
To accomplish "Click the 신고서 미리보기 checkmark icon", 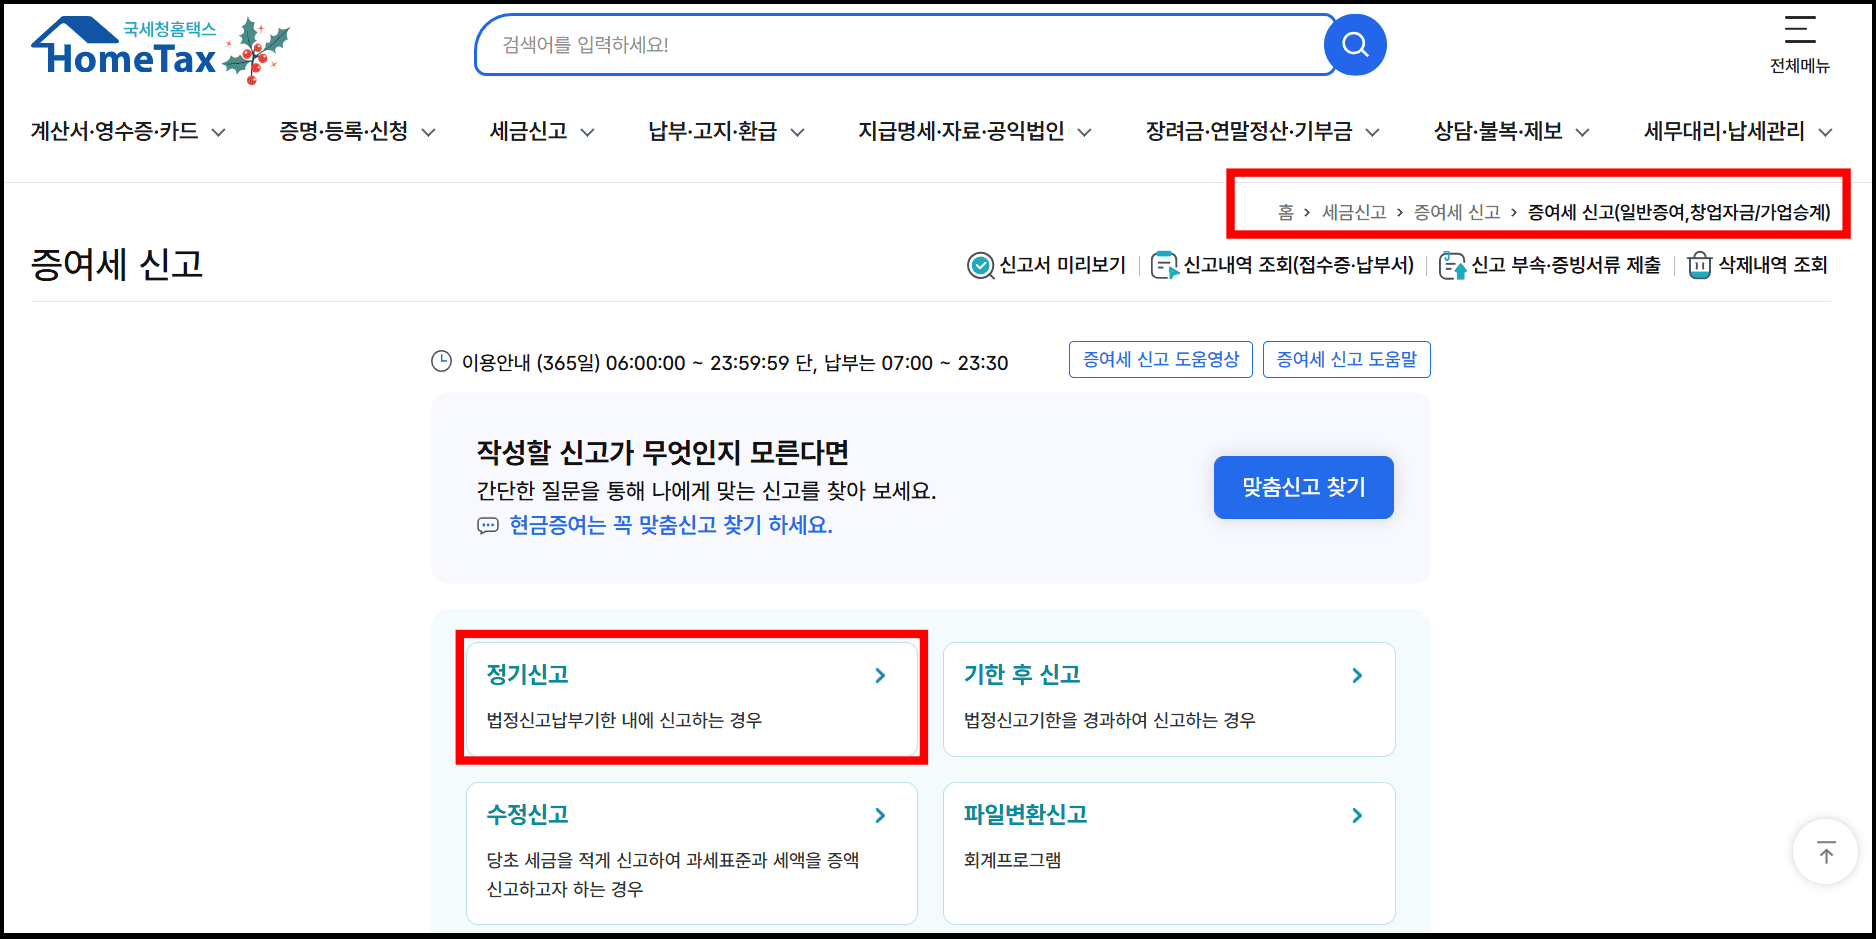I will [980, 265].
